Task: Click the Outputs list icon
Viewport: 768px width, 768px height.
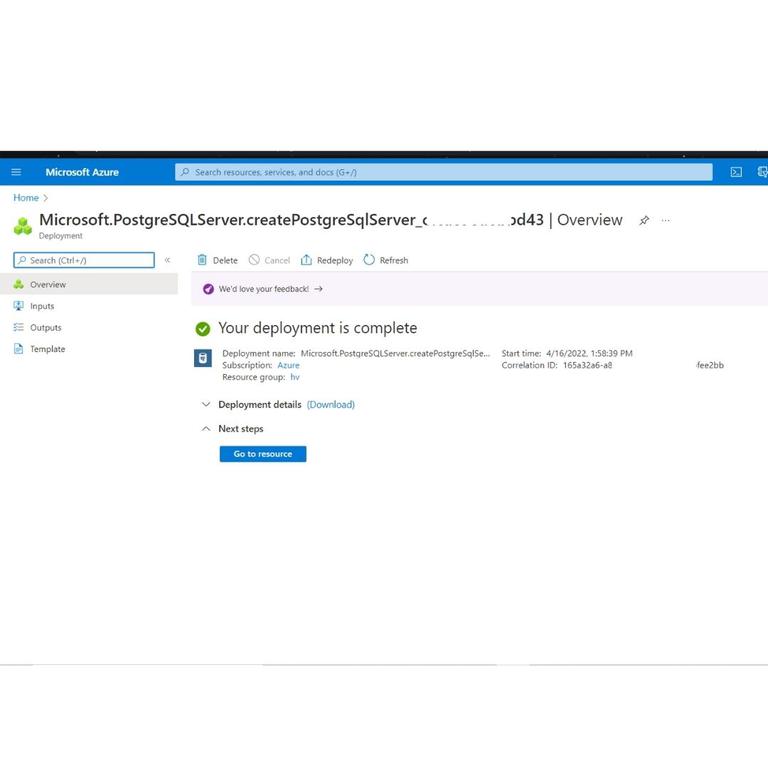Action: (x=19, y=327)
